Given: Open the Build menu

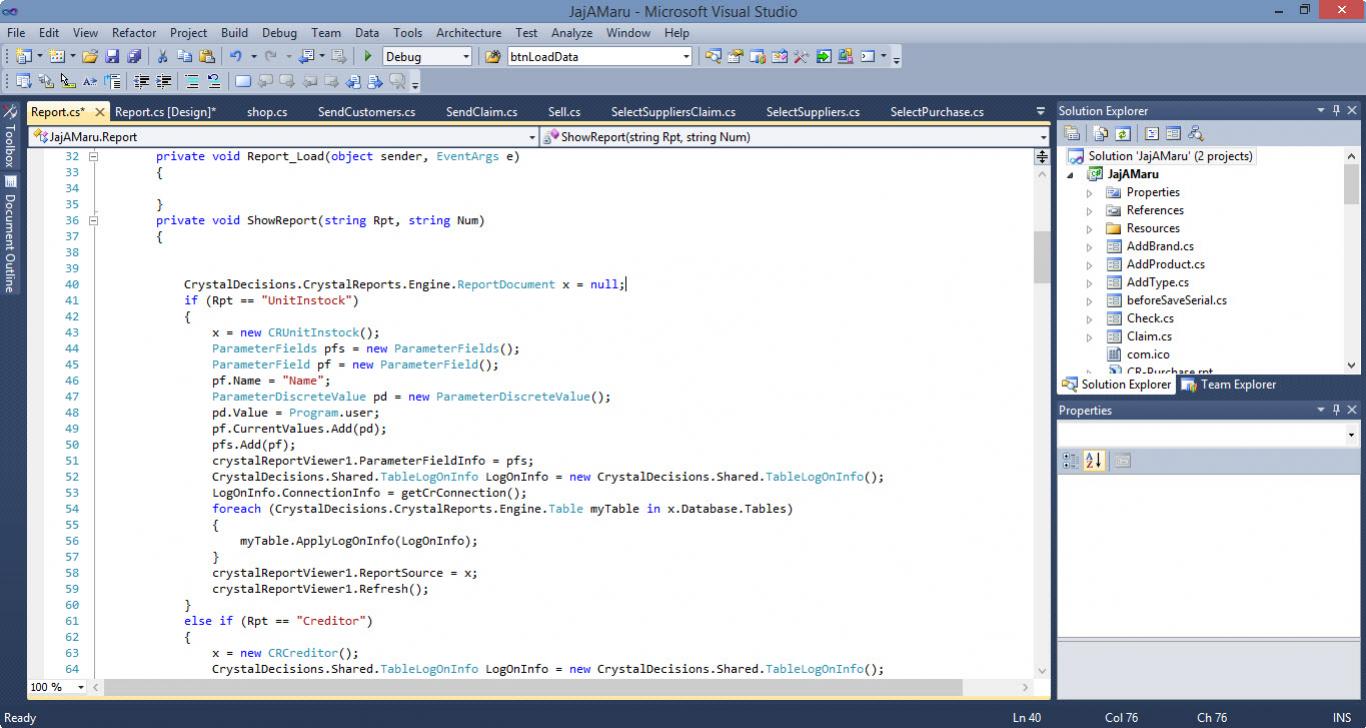Looking at the screenshot, I should click(x=234, y=33).
